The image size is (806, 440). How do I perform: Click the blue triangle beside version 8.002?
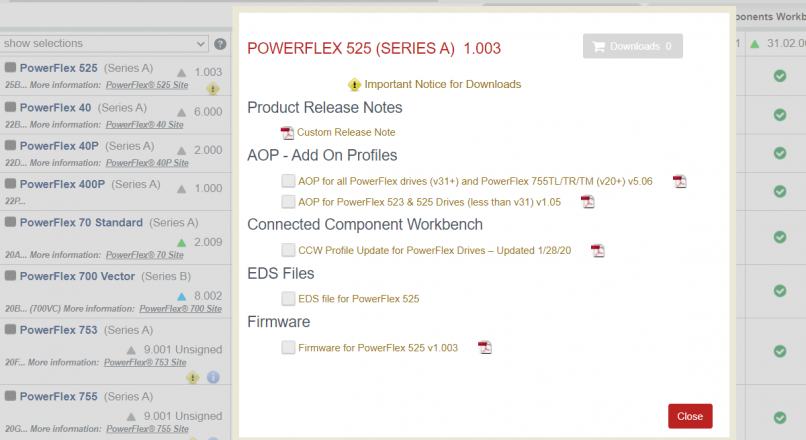pos(181,297)
